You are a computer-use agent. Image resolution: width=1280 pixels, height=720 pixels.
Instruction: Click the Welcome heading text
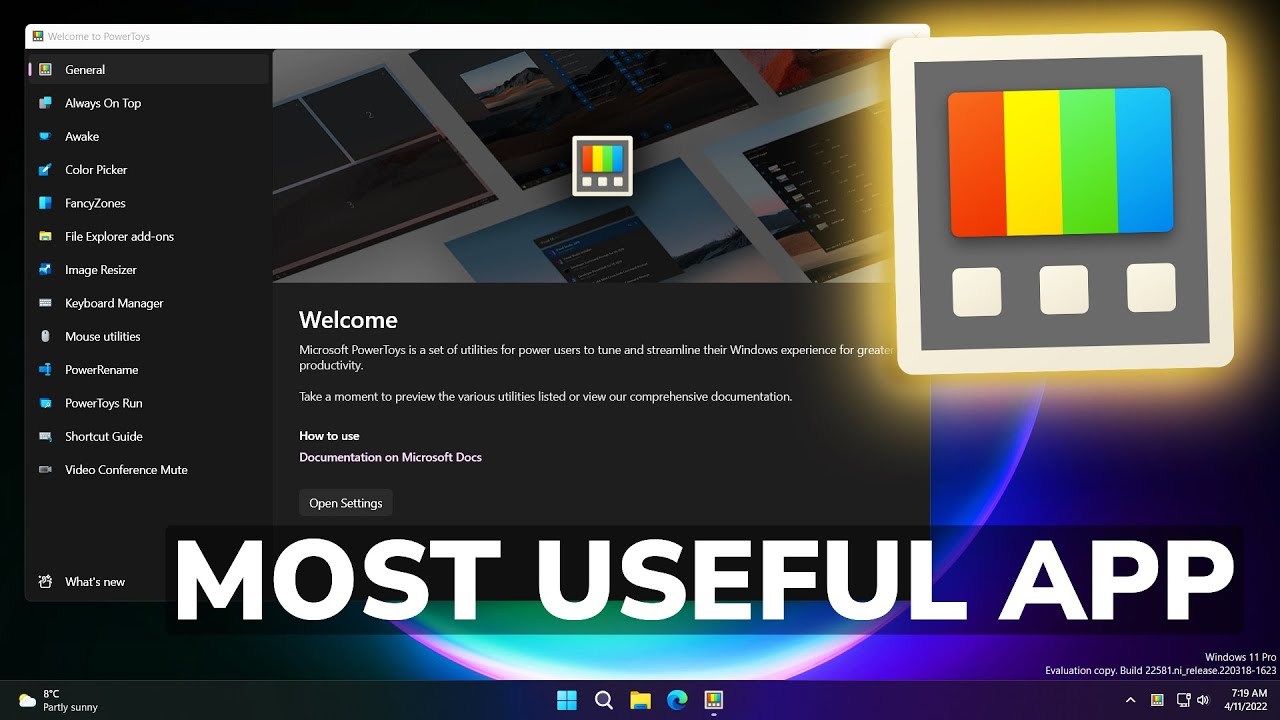coord(348,320)
